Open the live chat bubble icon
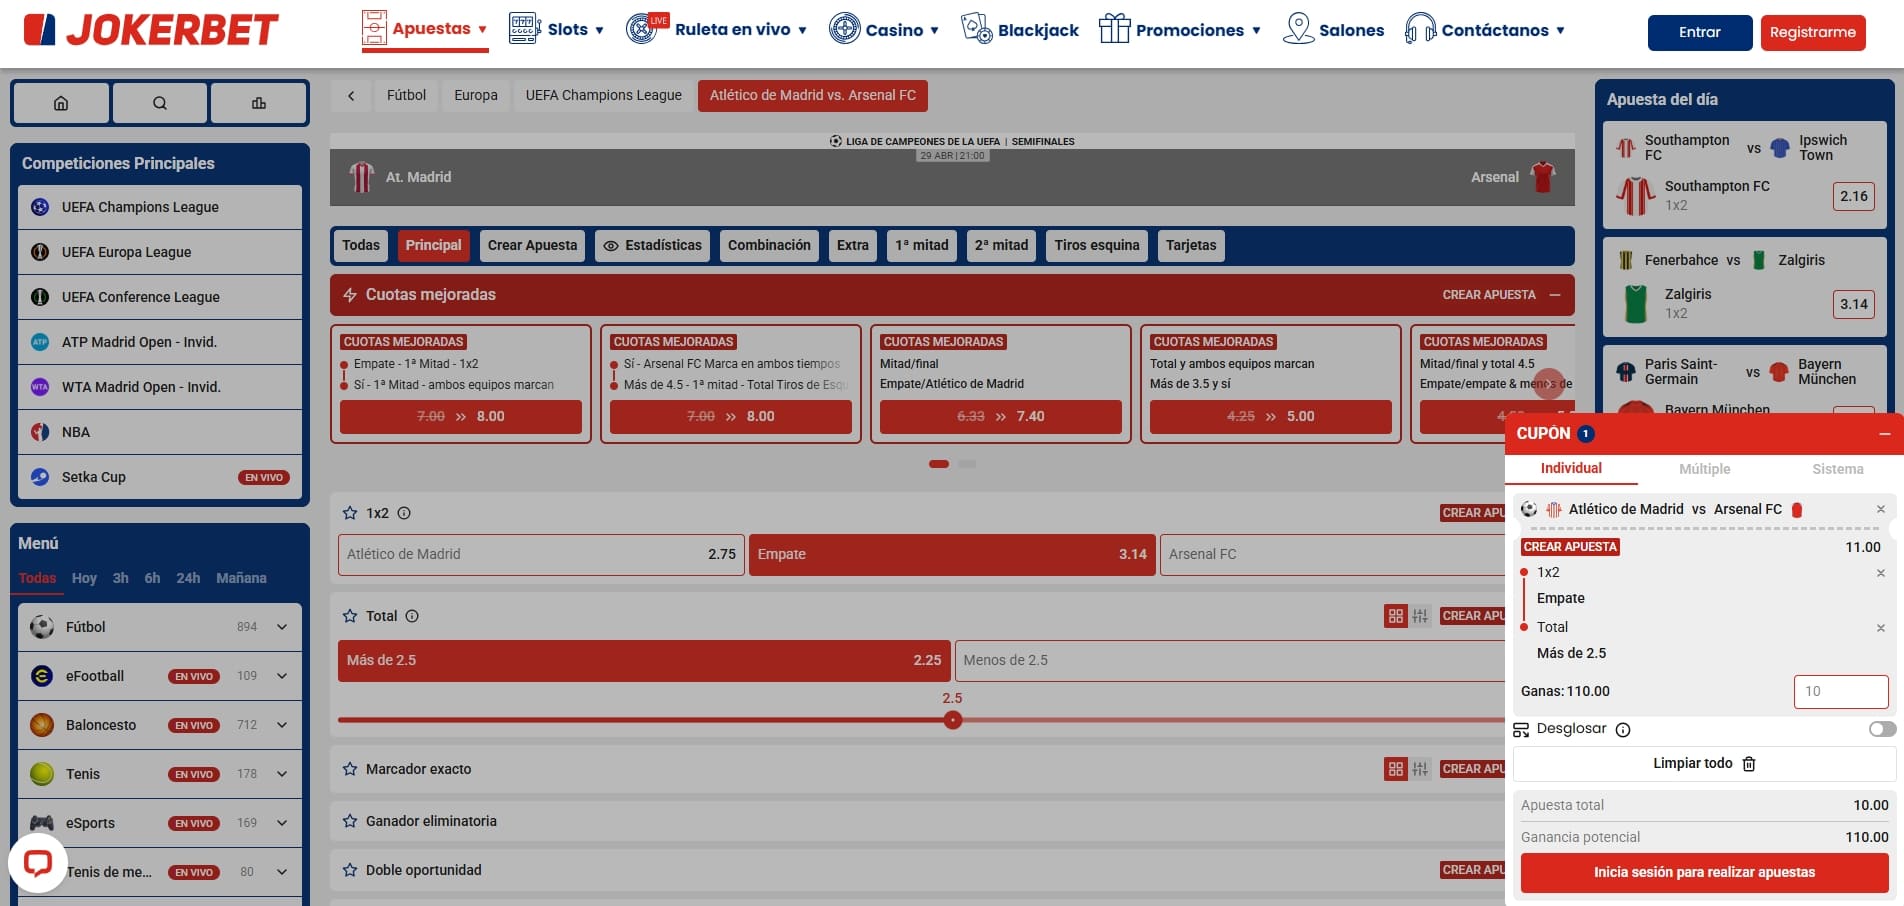The height and width of the screenshot is (906, 1904). [x=38, y=862]
